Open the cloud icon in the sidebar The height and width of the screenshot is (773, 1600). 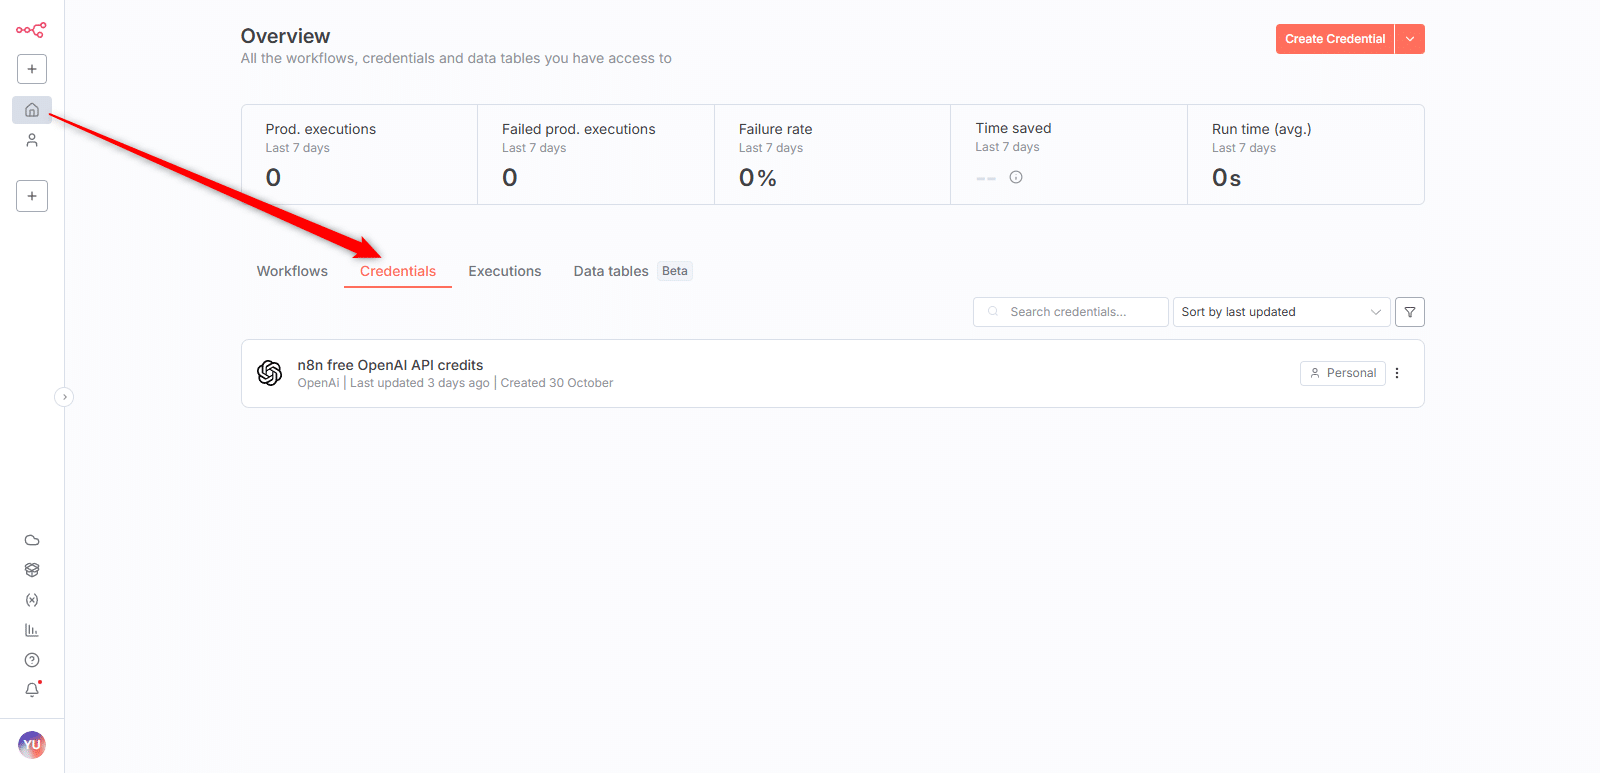click(x=32, y=540)
